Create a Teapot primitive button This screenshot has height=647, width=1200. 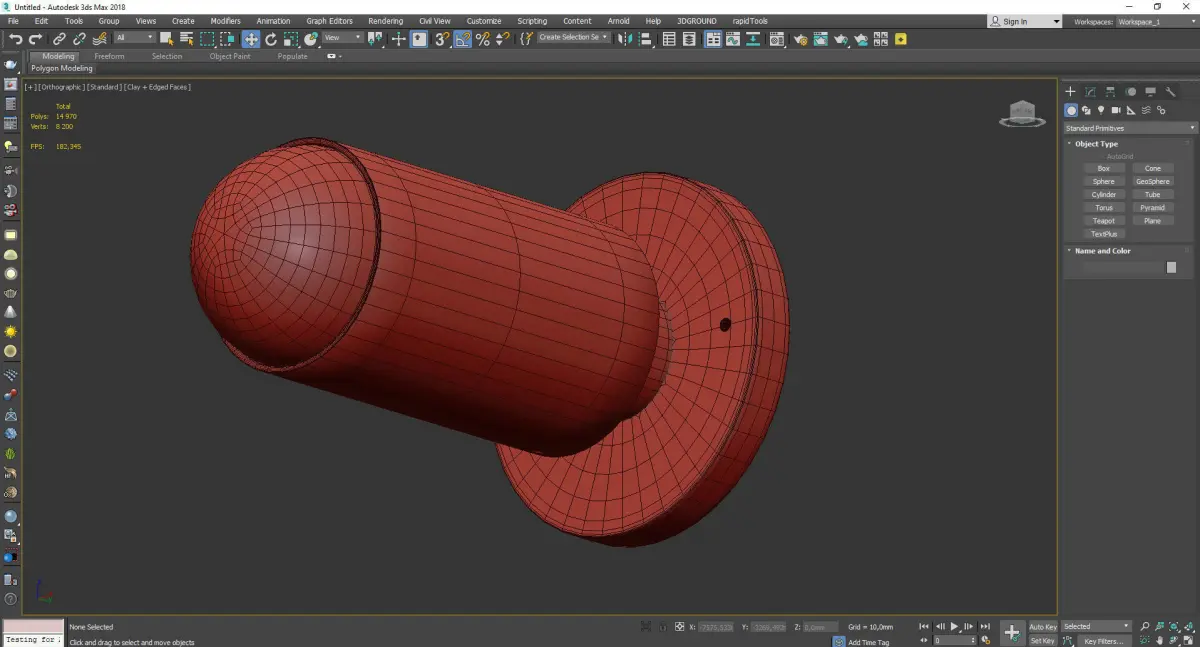click(x=1103, y=221)
